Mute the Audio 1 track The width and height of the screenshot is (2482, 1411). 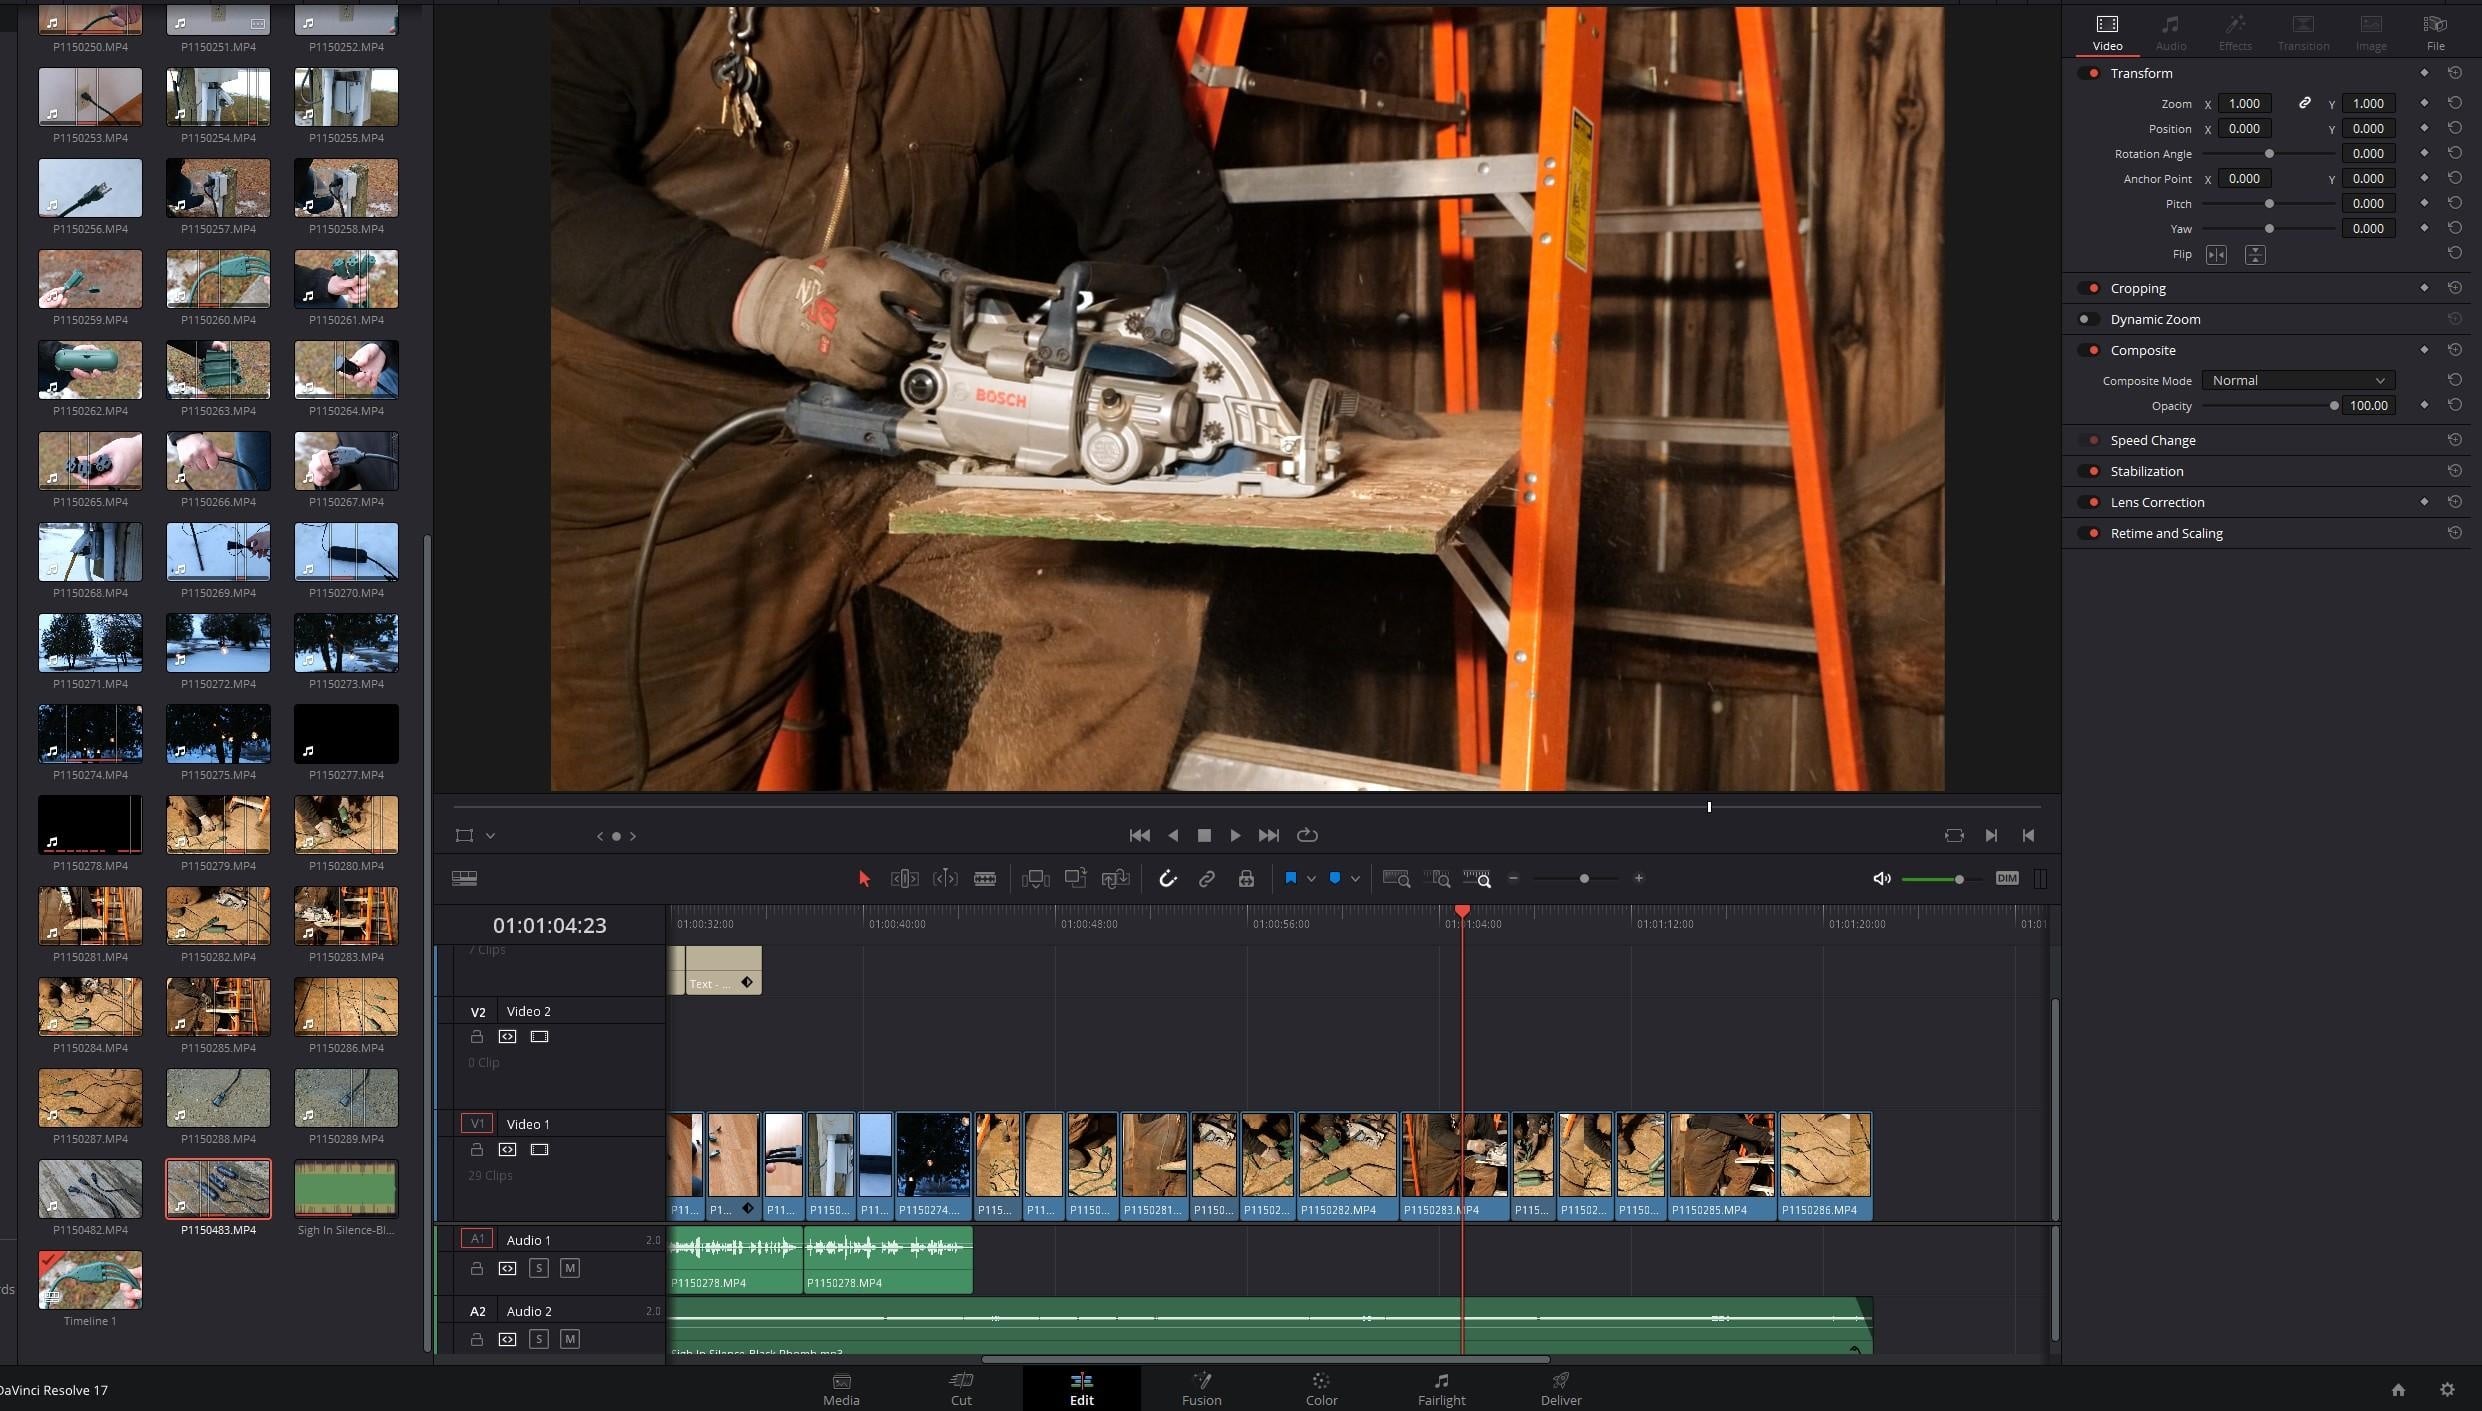[x=570, y=1268]
